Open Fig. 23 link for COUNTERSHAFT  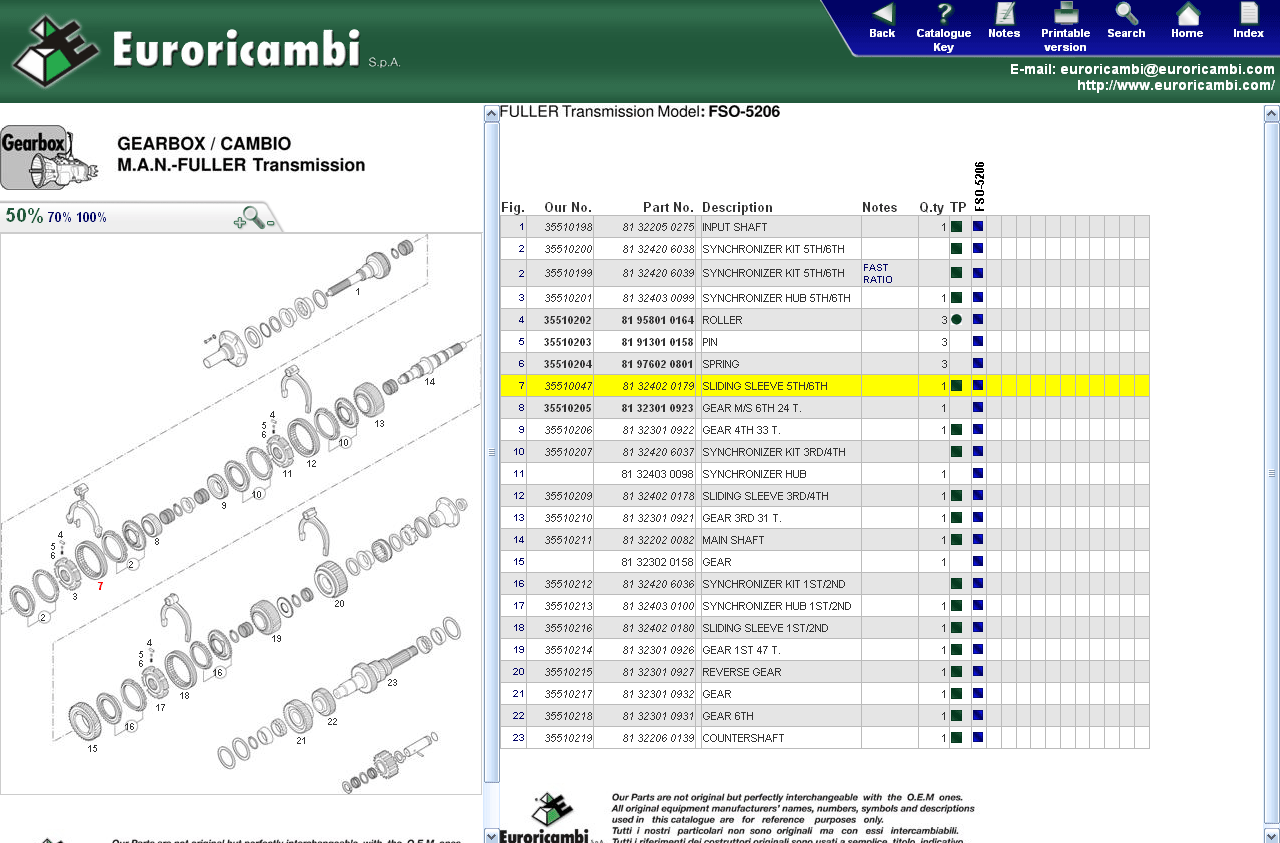coord(519,738)
